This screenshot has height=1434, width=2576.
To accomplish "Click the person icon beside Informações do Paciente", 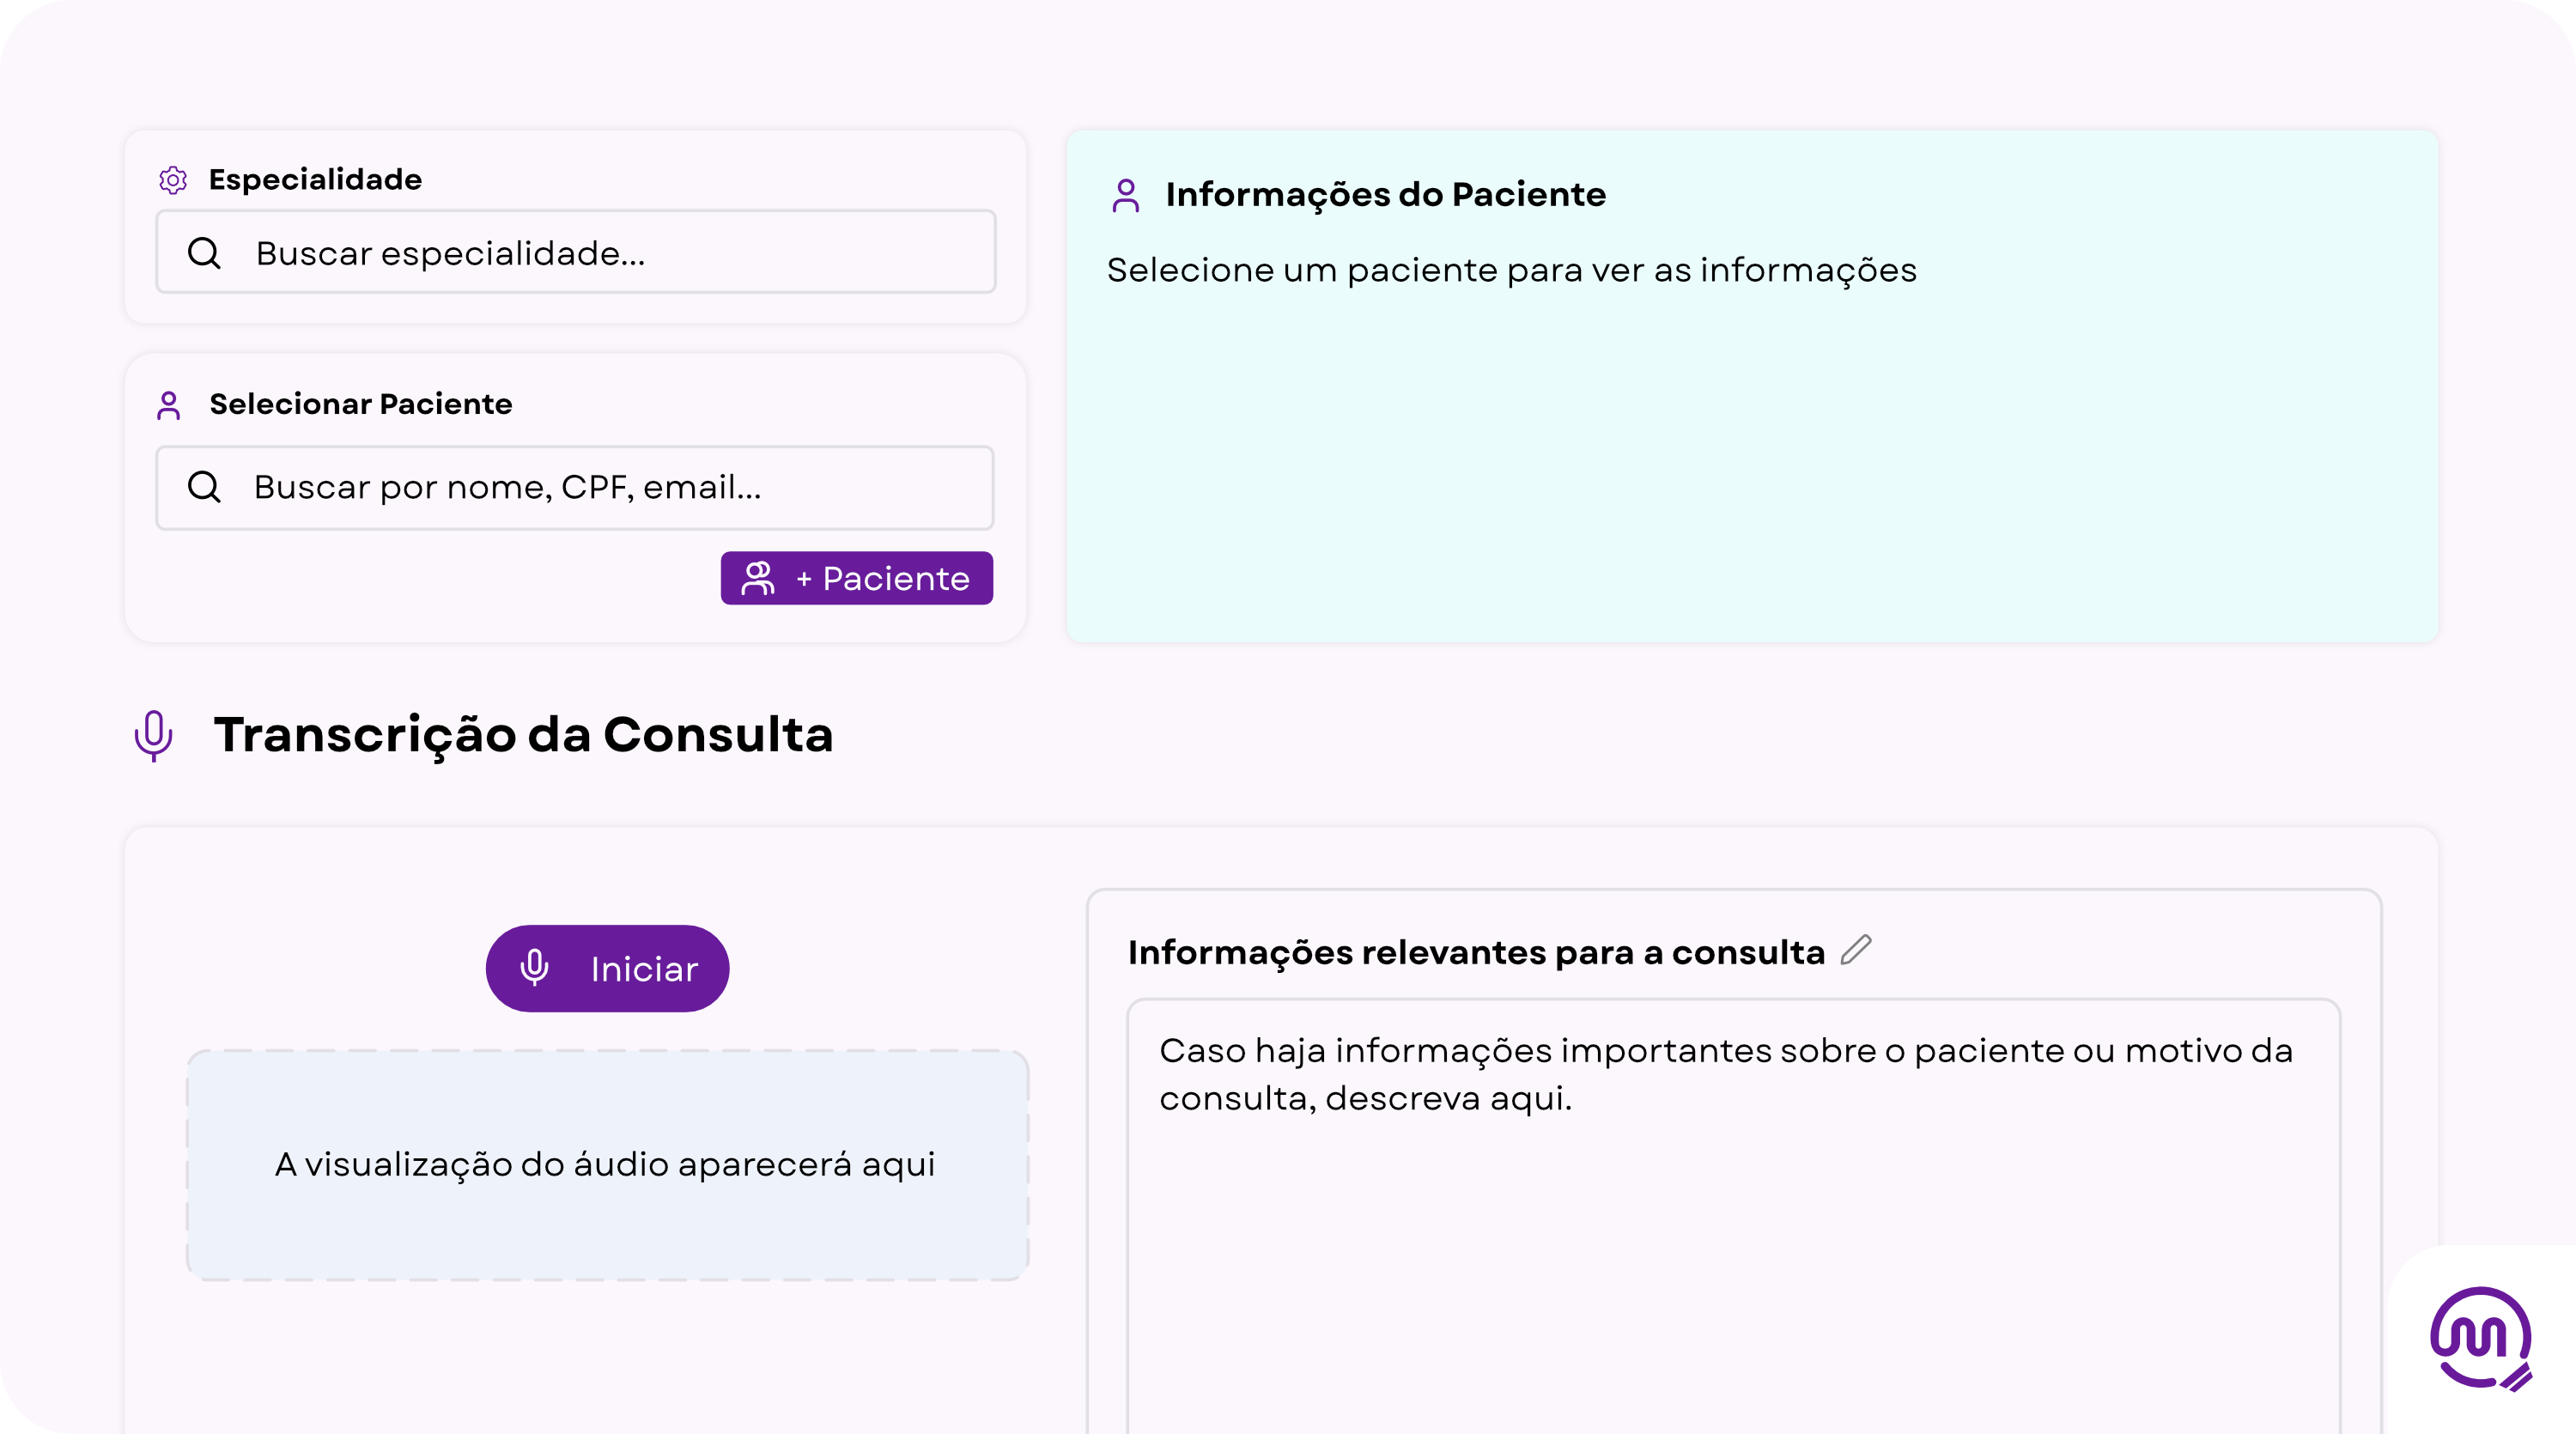I will click(x=1126, y=195).
